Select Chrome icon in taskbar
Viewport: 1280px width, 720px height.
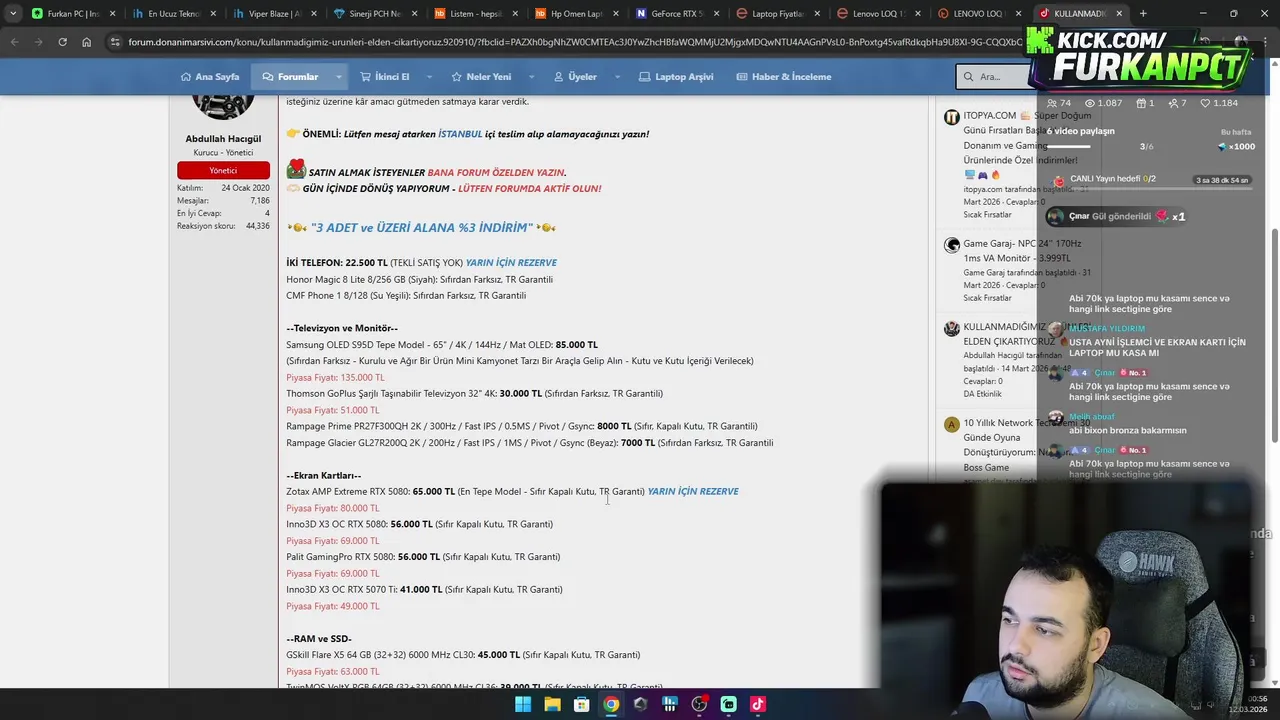611,704
